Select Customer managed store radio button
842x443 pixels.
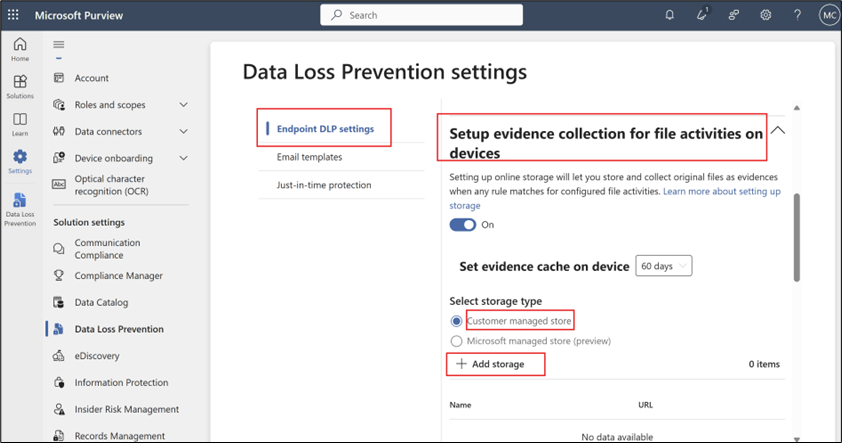[456, 321]
